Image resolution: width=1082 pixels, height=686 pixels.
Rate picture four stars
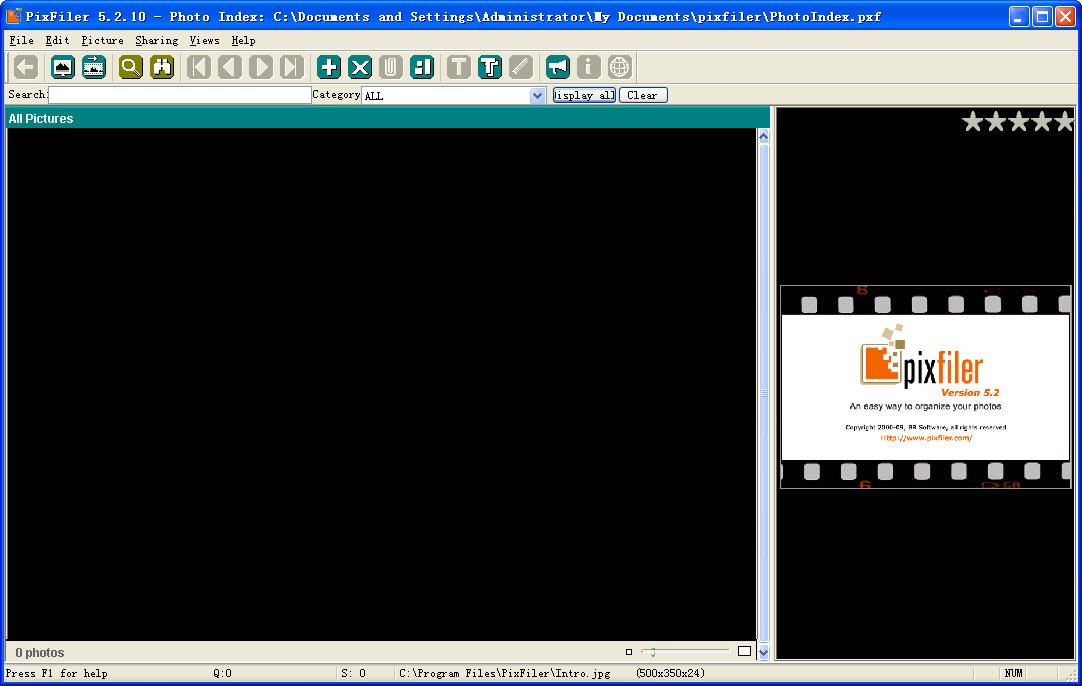[1041, 121]
